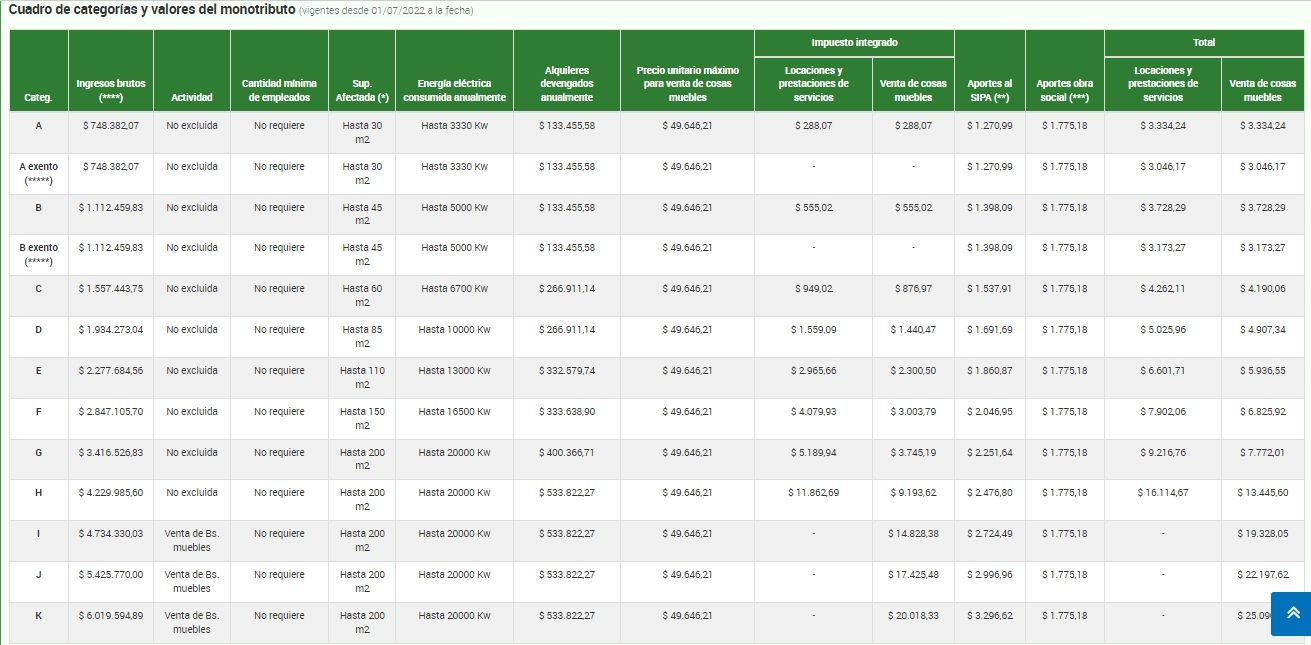Click the scroll-to-top arrow button
This screenshot has width=1311, height=645.
point(1292,613)
